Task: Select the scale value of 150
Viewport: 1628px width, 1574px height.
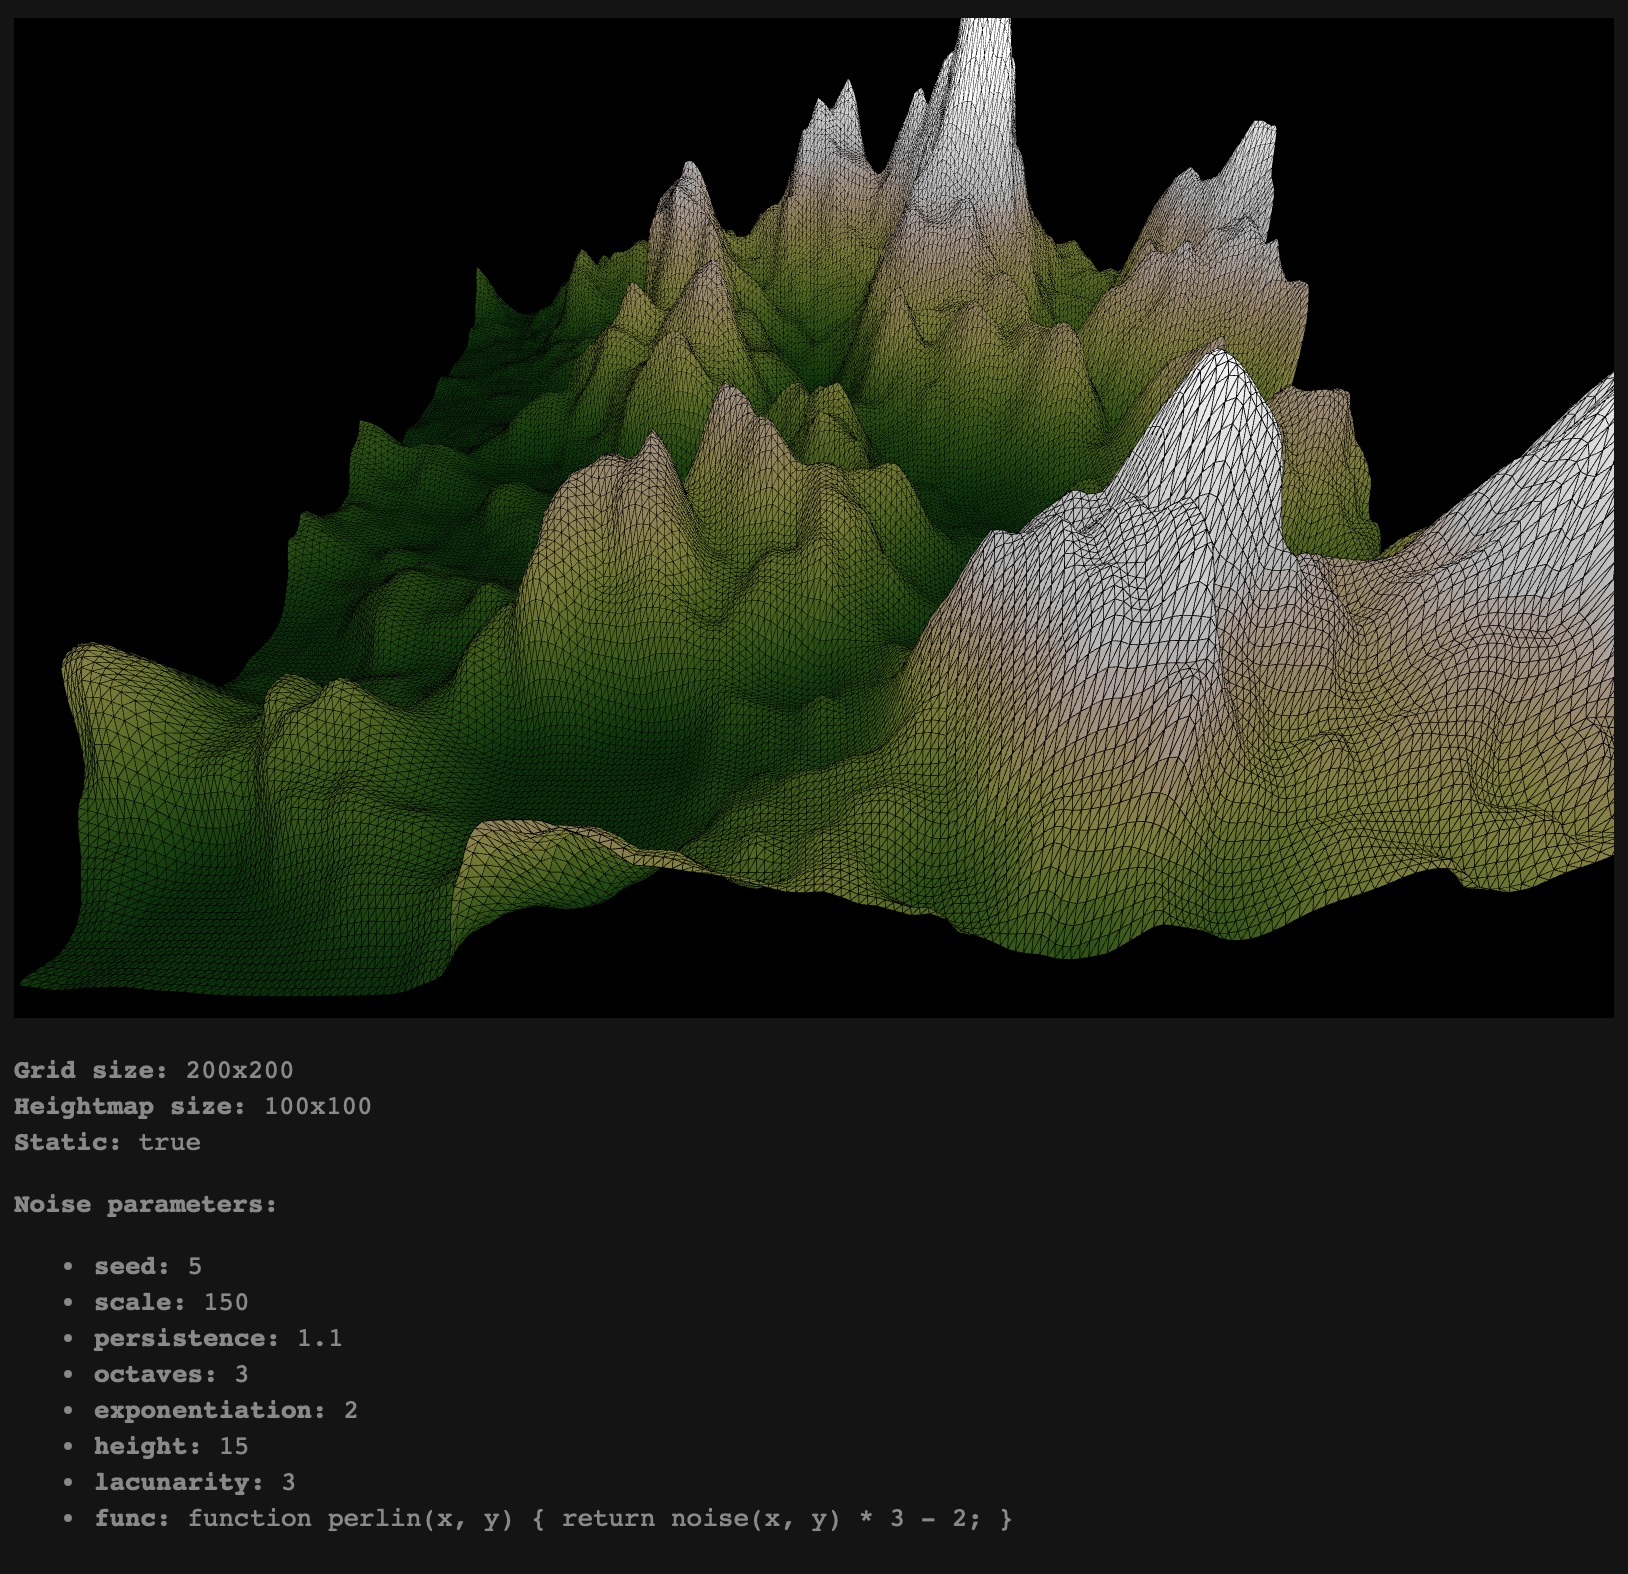Action: (225, 1301)
